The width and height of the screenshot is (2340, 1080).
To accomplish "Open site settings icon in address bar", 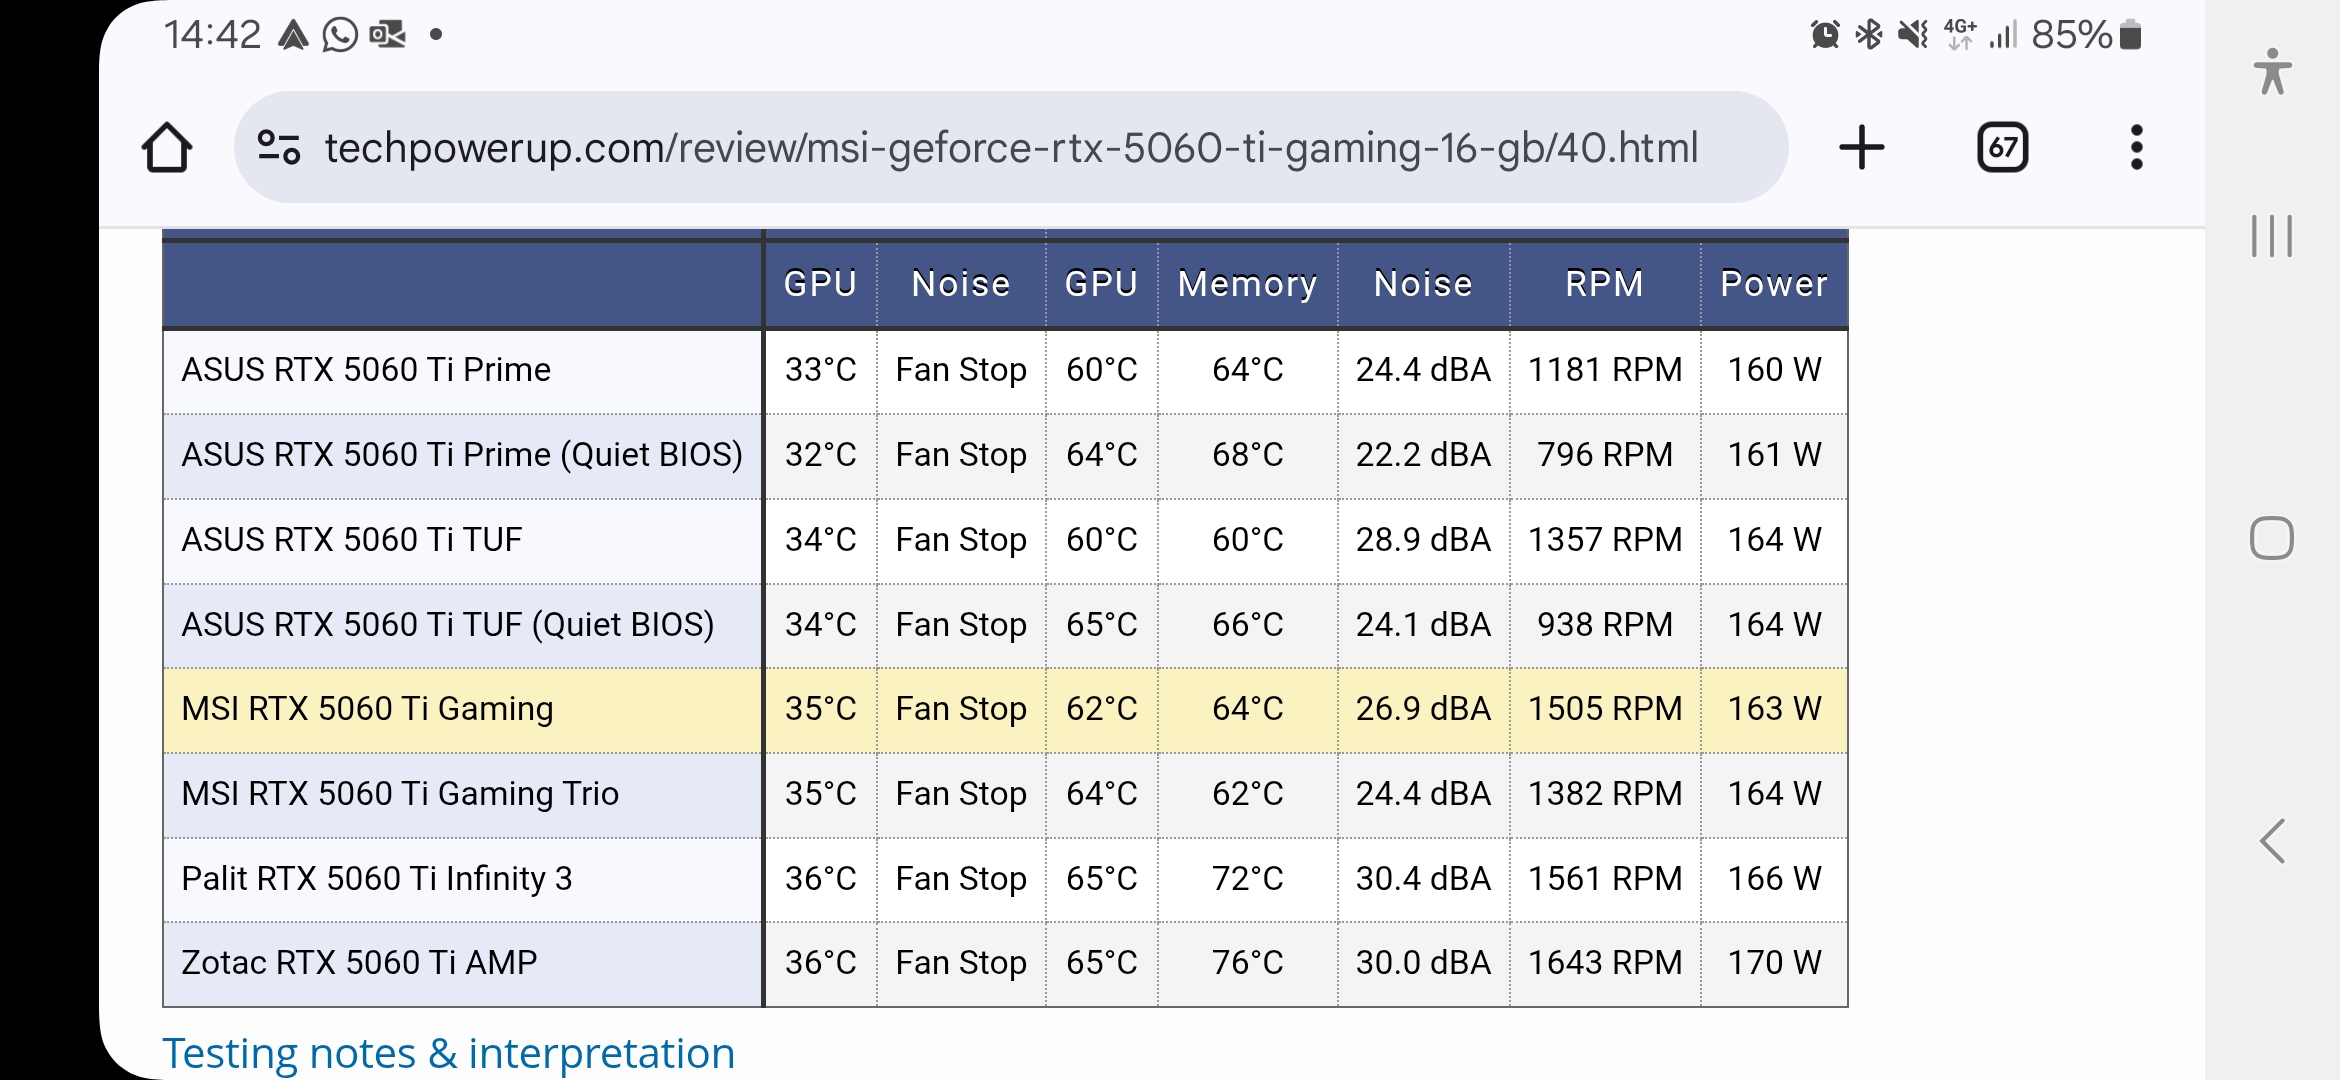I will [x=279, y=148].
